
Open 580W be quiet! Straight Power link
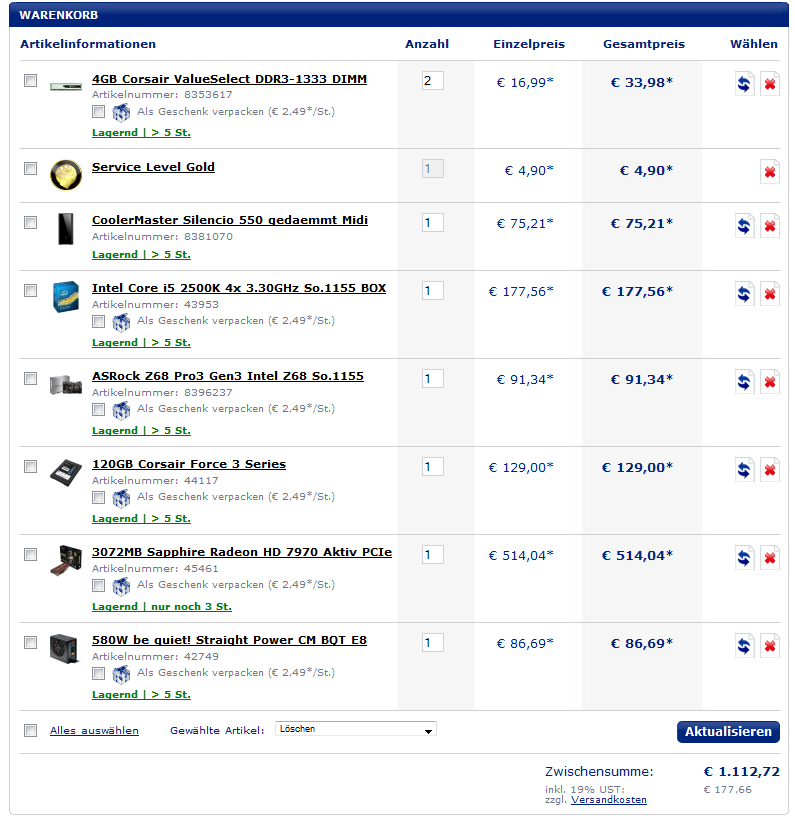229,641
